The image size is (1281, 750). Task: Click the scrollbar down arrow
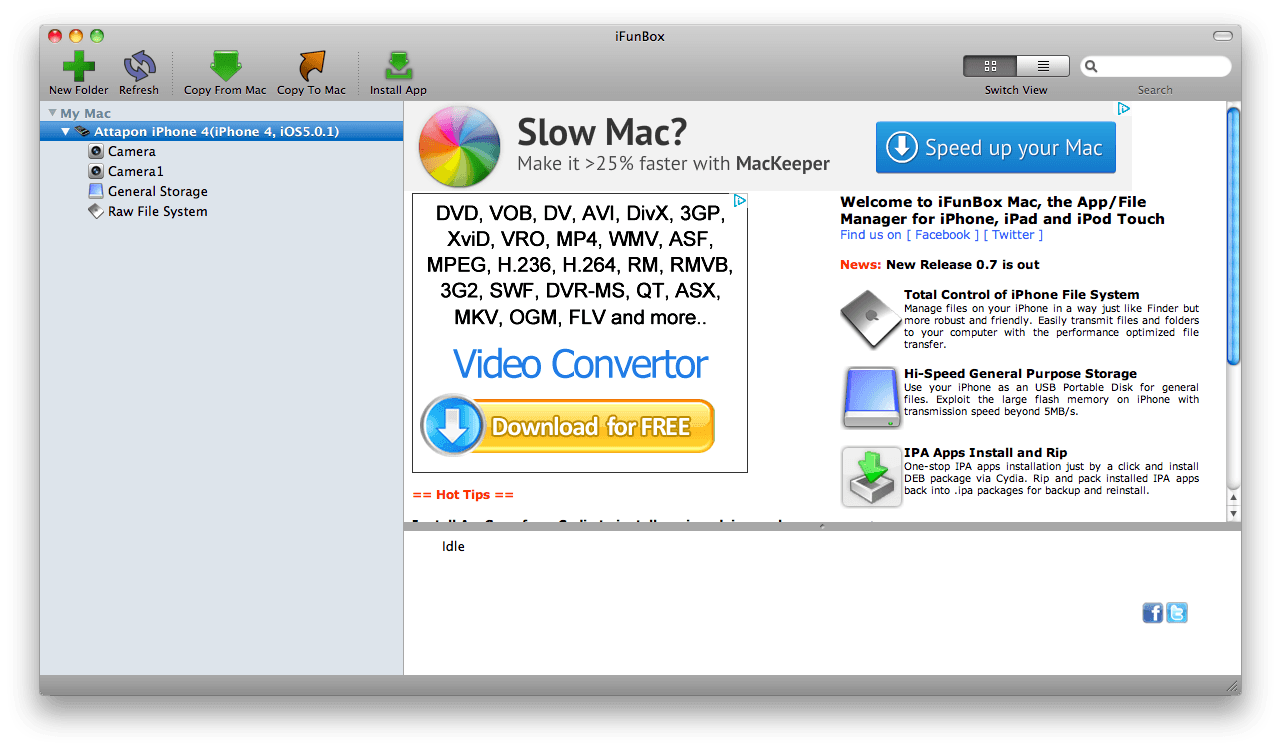pos(1234,514)
